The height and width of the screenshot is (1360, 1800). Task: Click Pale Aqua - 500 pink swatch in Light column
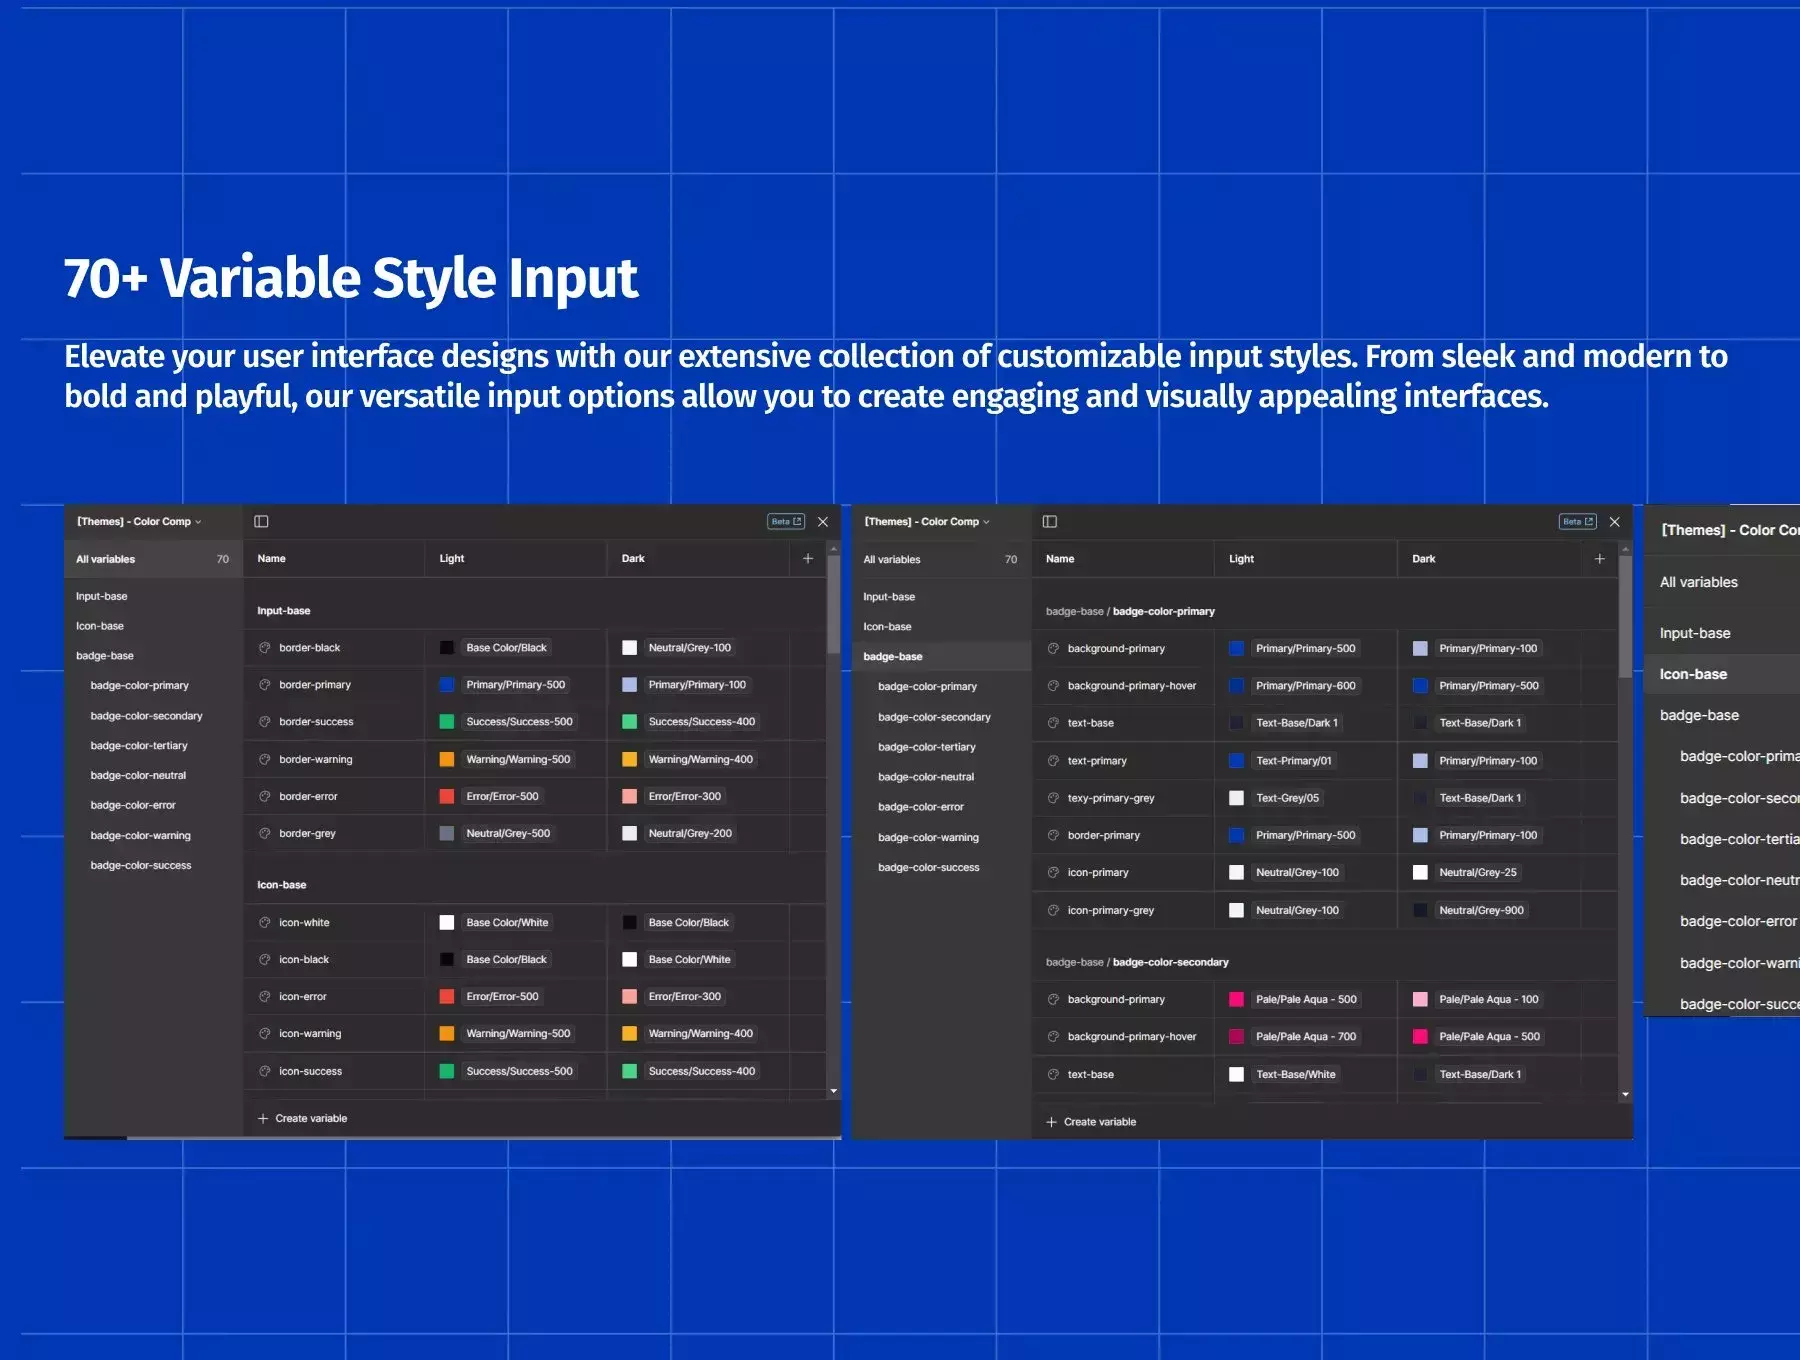[1236, 999]
